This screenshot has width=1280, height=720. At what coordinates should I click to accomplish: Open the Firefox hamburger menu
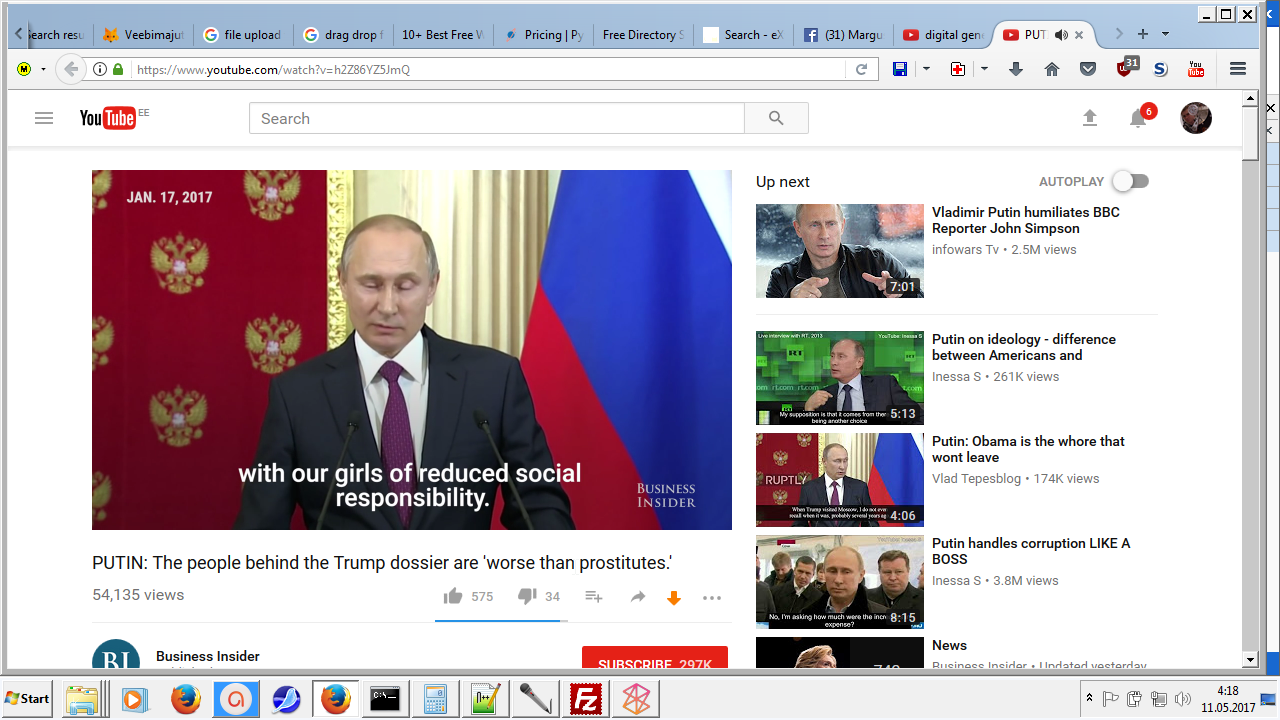tap(1238, 69)
